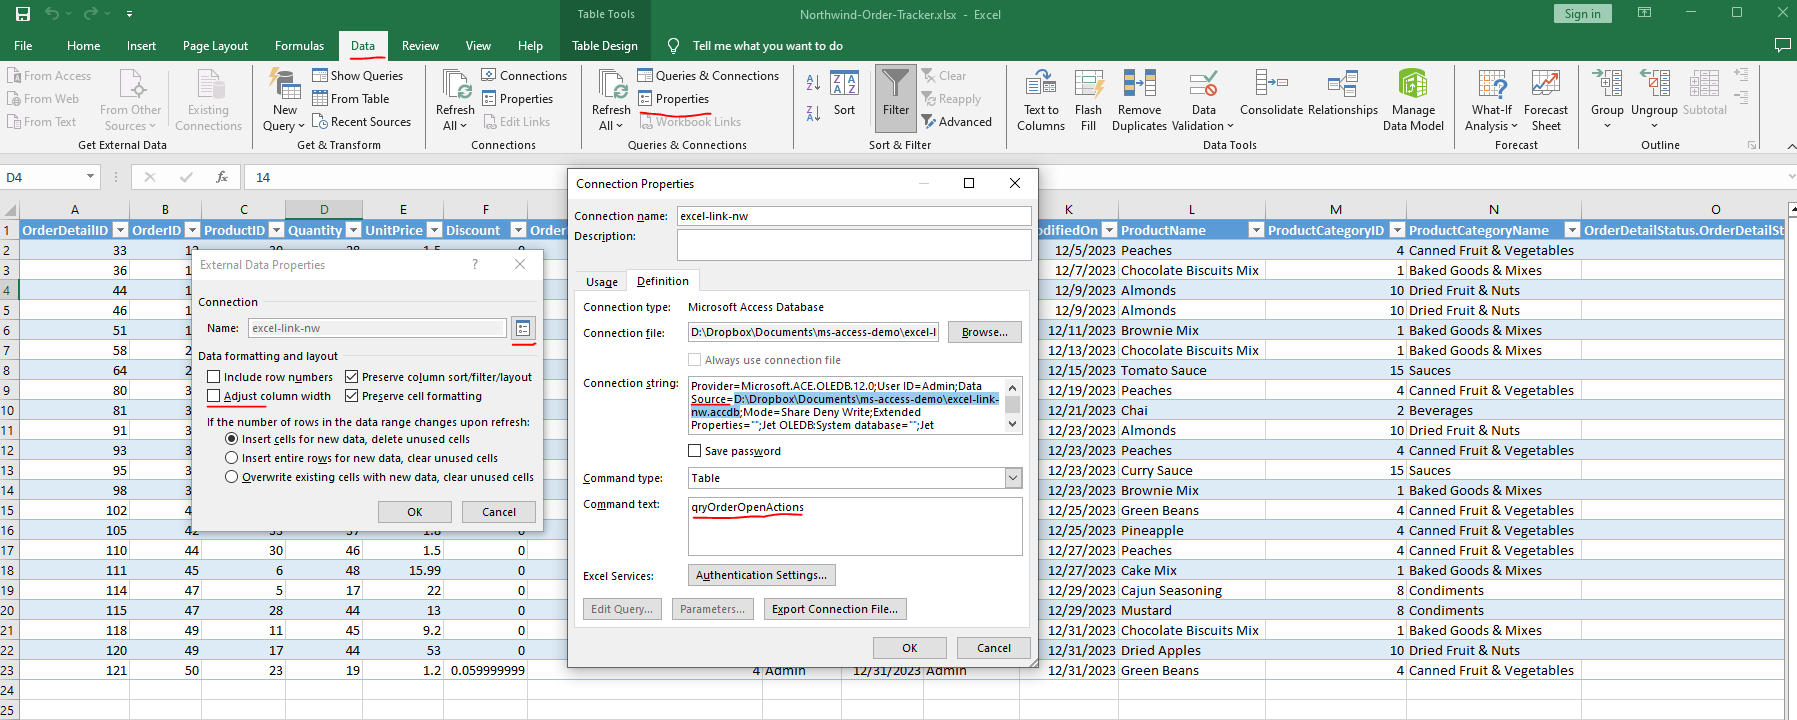Switch to the Page Layout tab

click(215, 46)
